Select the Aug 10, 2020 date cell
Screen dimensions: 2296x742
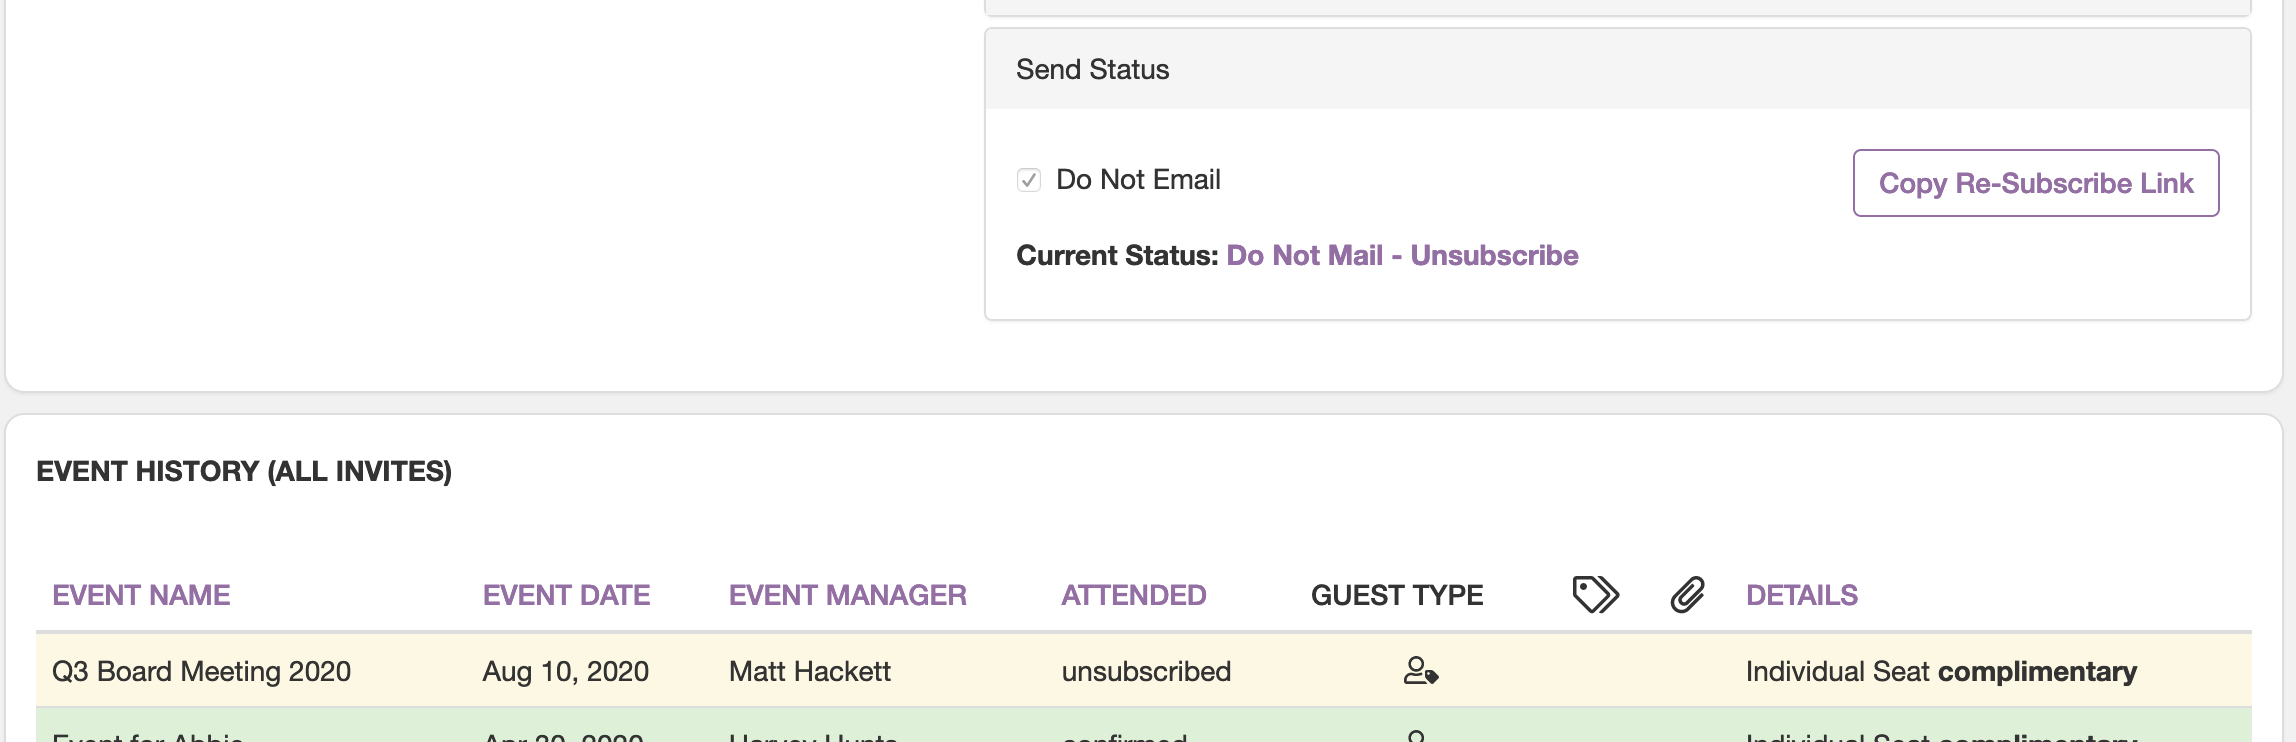tap(566, 671)
